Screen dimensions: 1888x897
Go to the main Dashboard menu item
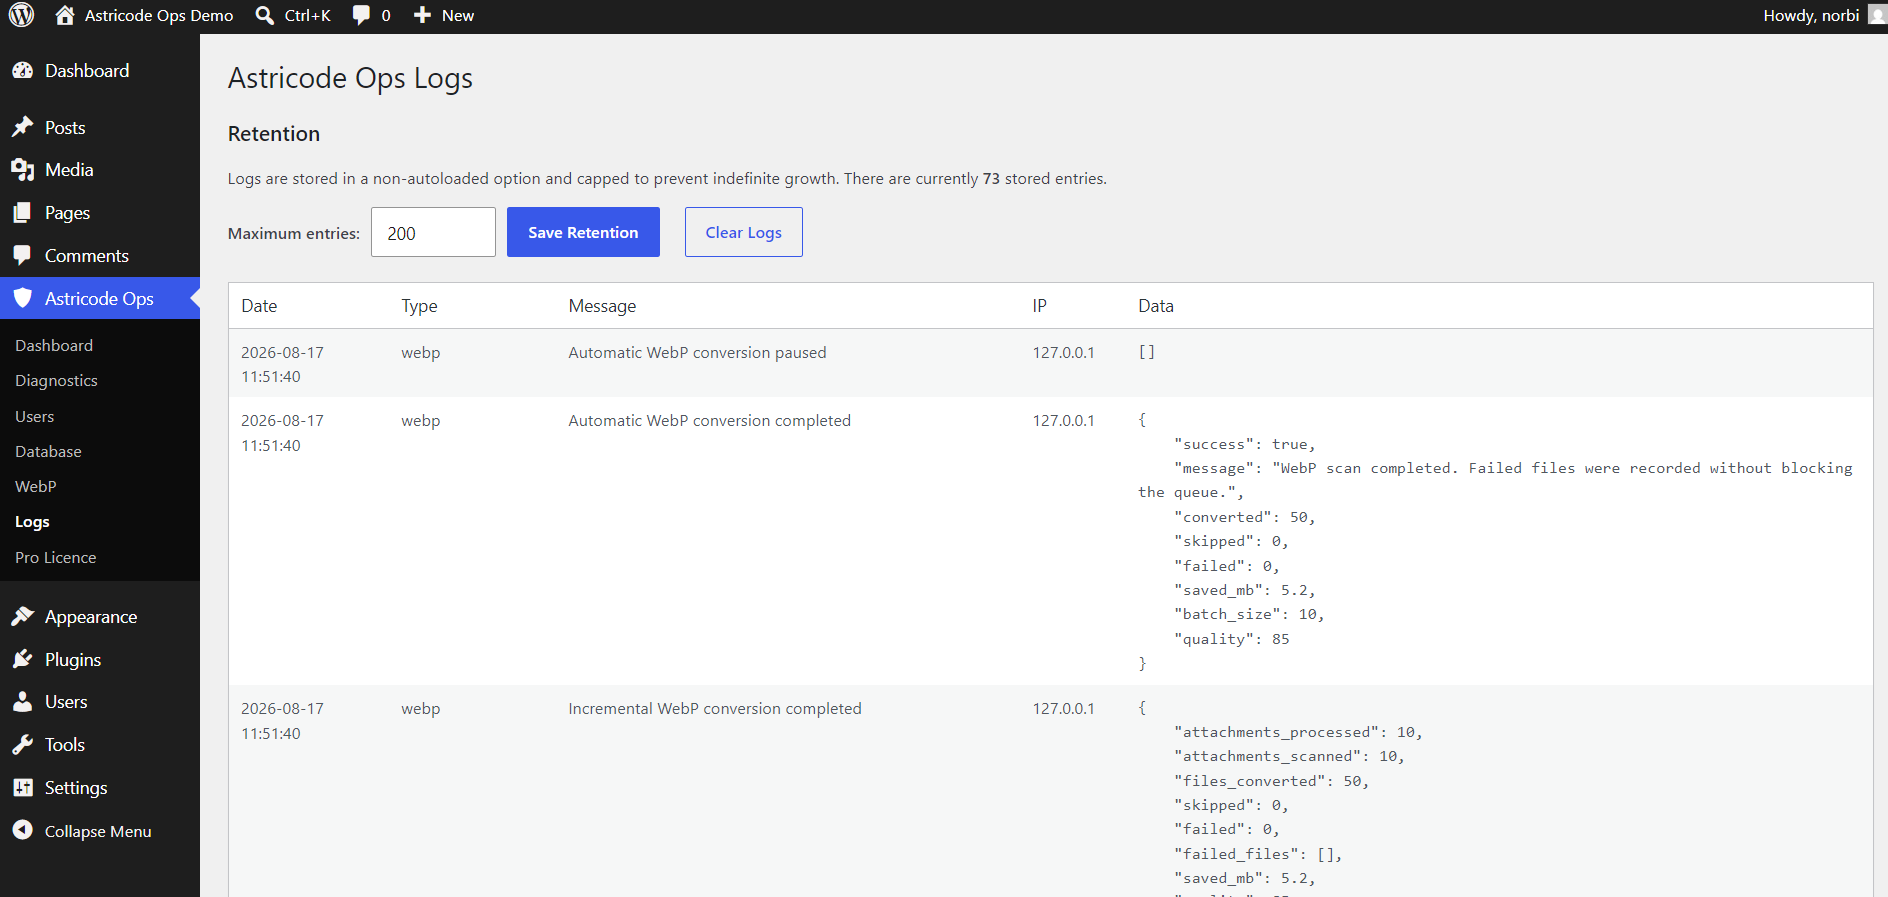pos(100,71)
